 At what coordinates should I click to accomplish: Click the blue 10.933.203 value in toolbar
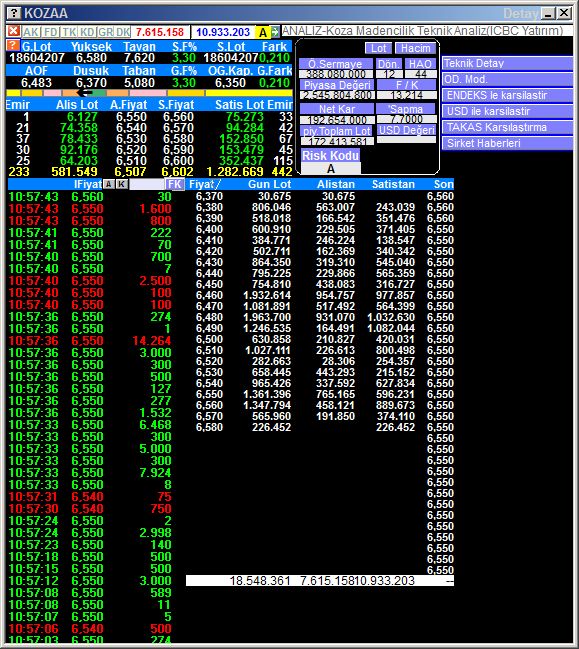(223, 32)
